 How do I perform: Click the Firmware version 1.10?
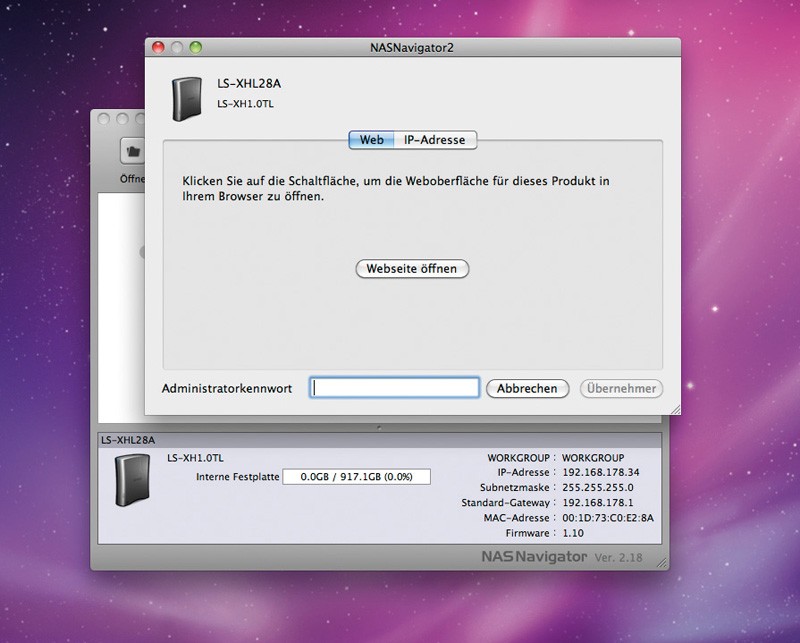click(572, 533)
